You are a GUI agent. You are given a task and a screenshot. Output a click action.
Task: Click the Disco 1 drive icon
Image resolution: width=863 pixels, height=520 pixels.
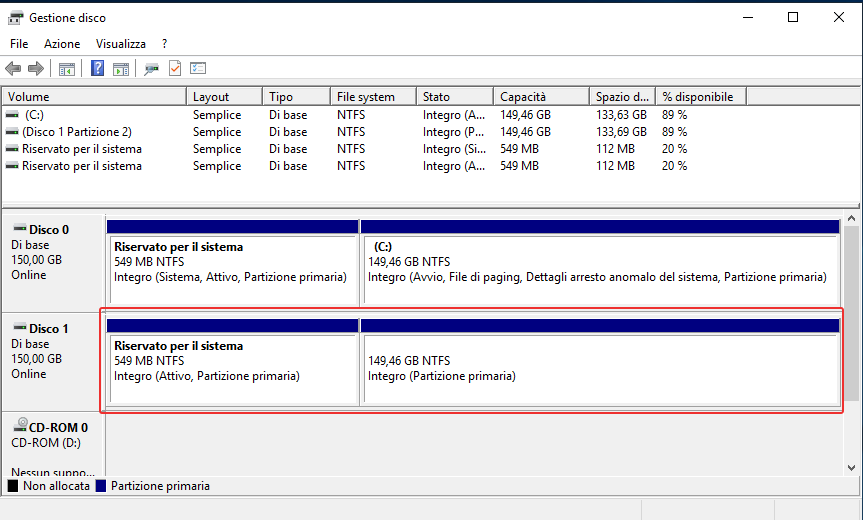pos(20,327)
